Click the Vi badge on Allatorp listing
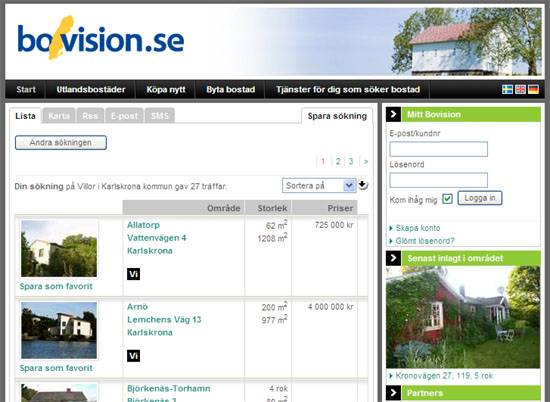Screen dimensions: 550x402 (x=133, y=274)
